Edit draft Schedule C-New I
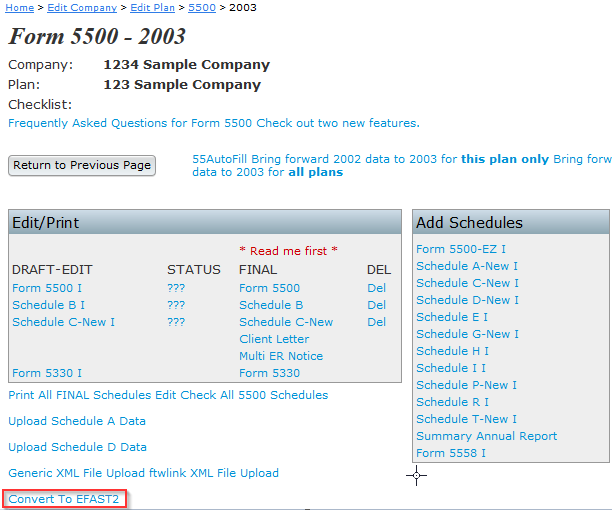The height and width of the screenshot is (510, 612). click(63, 322)
